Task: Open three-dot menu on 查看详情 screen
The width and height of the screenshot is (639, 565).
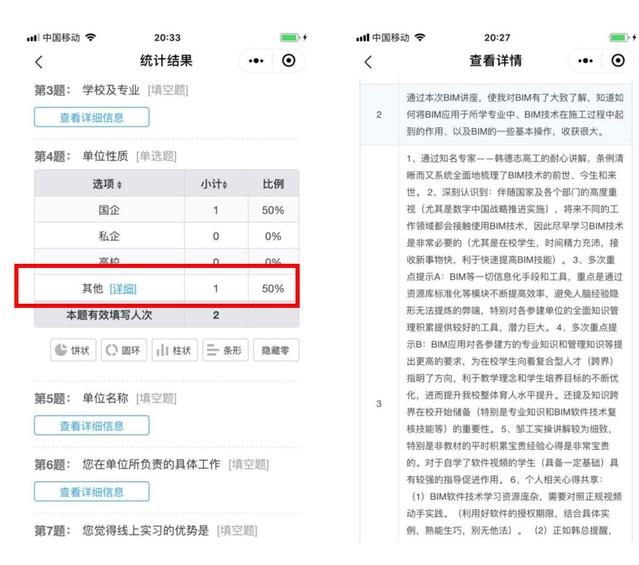Action: point(585,61)
